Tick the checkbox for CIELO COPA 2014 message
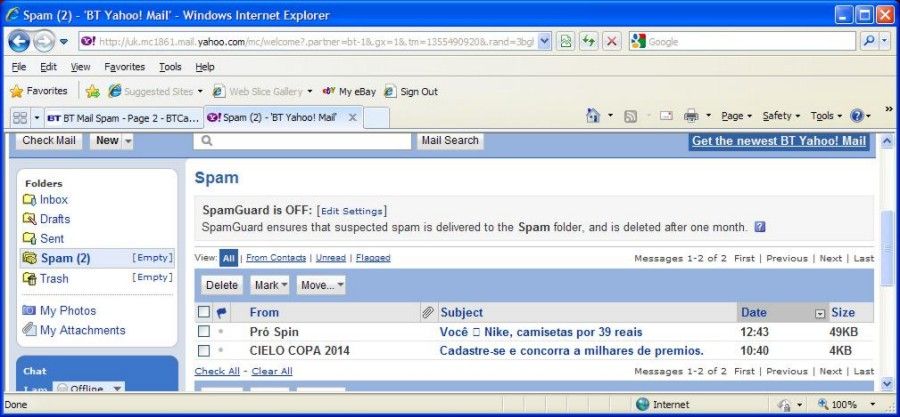Image resolution: width=900 pixels, height=417 pixels. (x=204, y=350)
